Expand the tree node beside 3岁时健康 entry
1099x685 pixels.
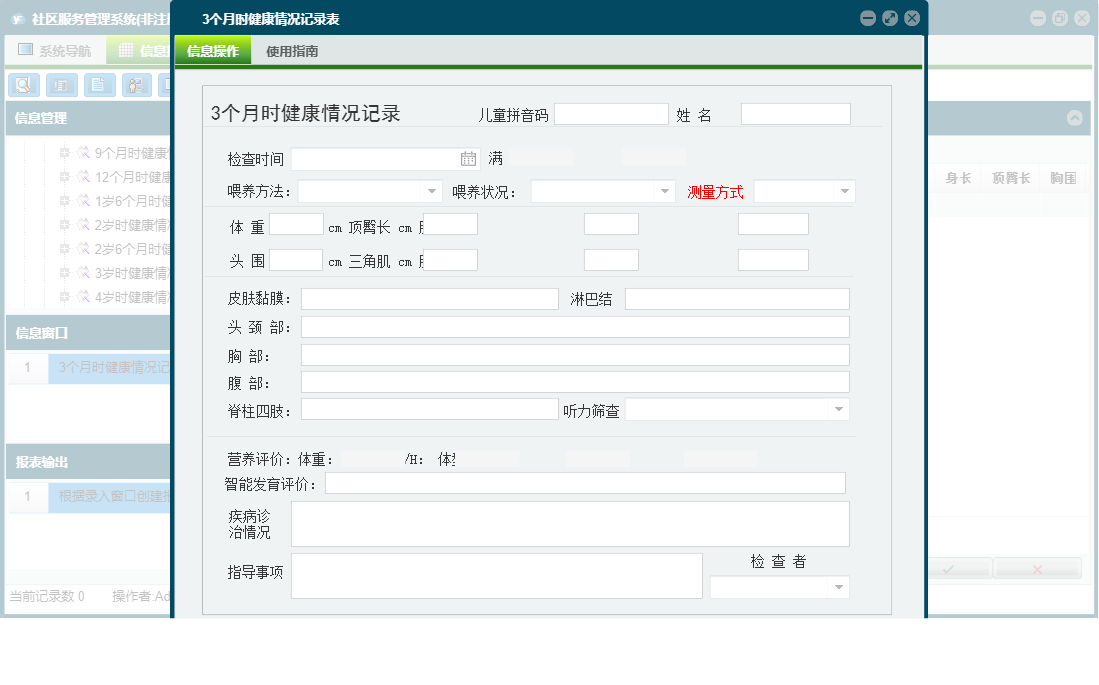64,271
